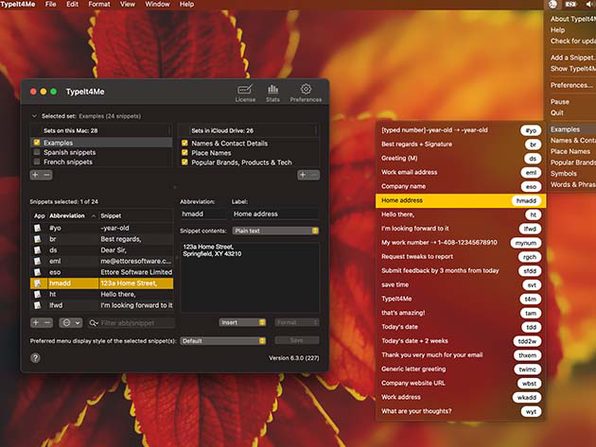Open the Help menu in menu bar
This screenshot has height=447, width=596.
pos(187,4)
